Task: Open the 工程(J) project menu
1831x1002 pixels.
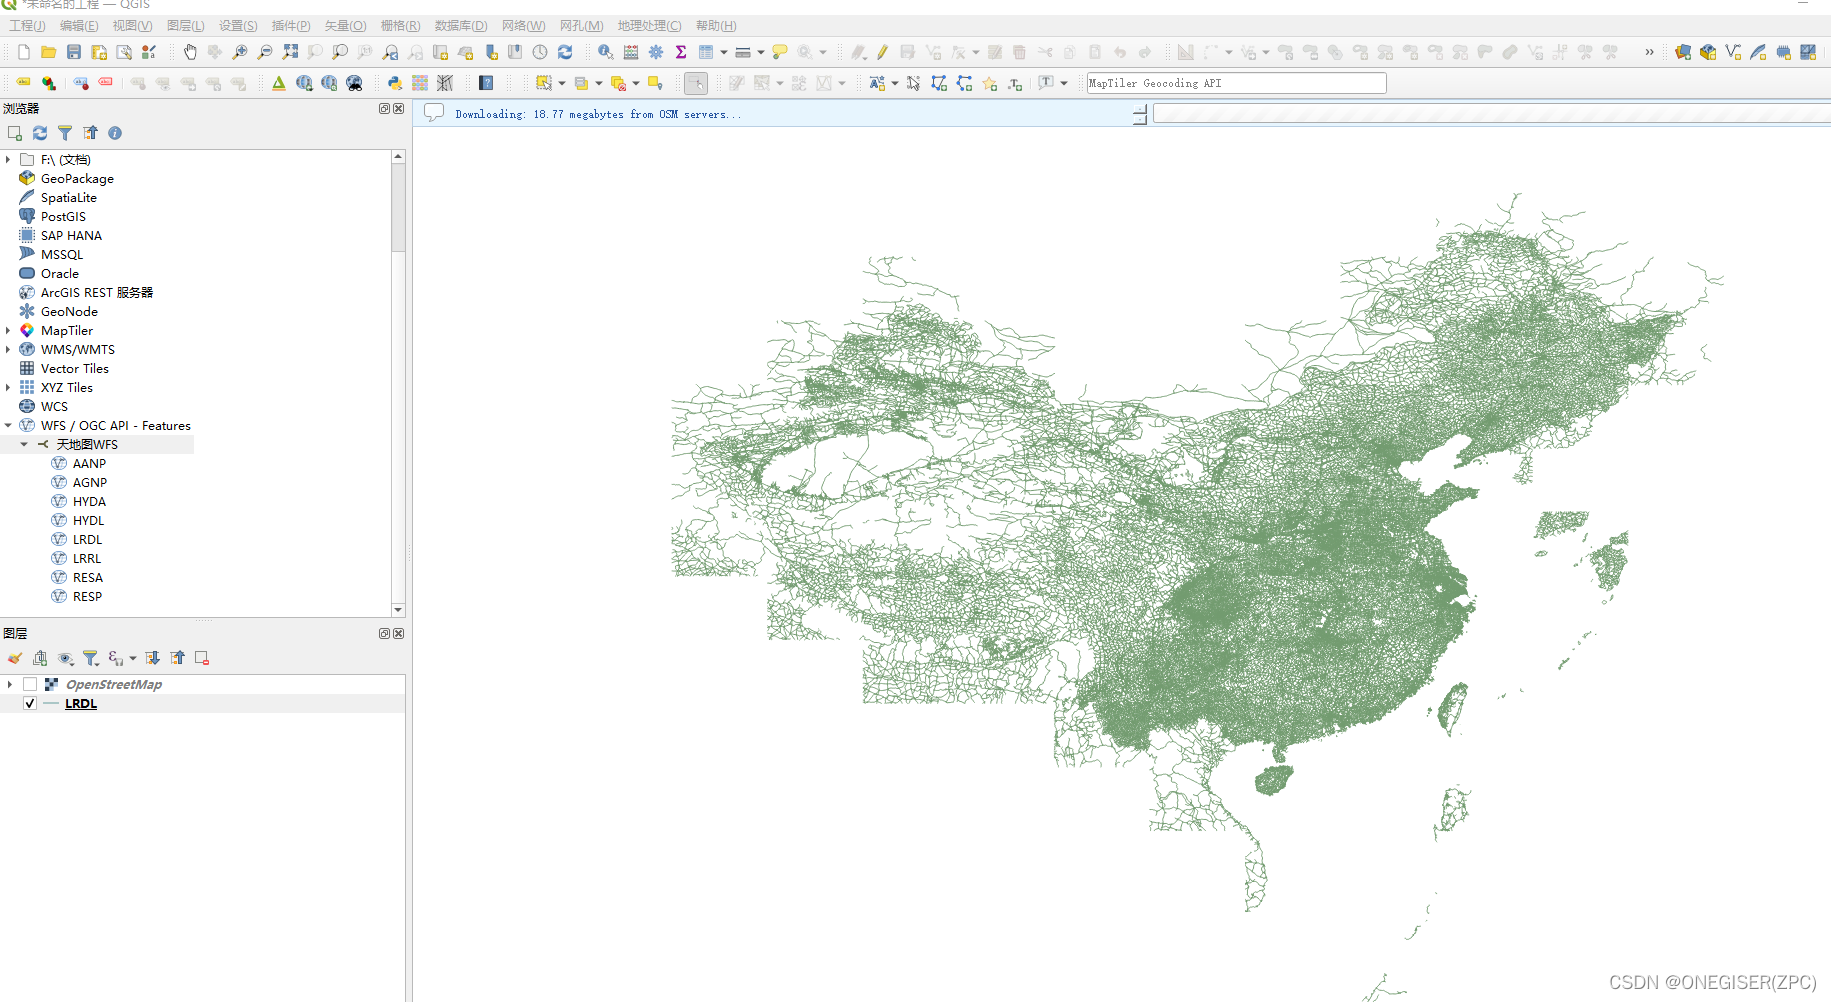Action: 27,26
